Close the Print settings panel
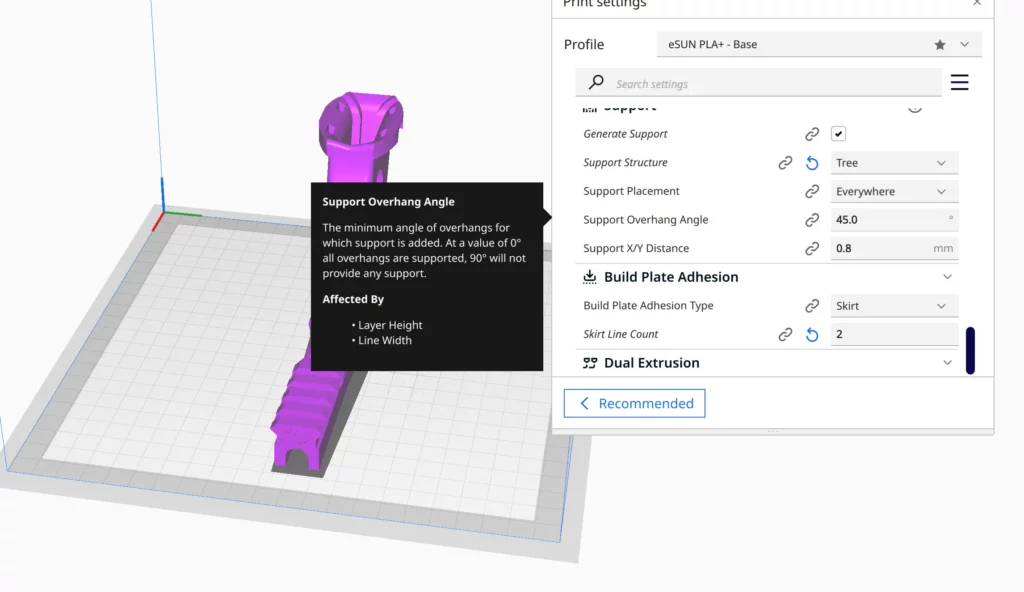Image resolution: width=1024 pixels, height=592 pixels. [977, 5]
